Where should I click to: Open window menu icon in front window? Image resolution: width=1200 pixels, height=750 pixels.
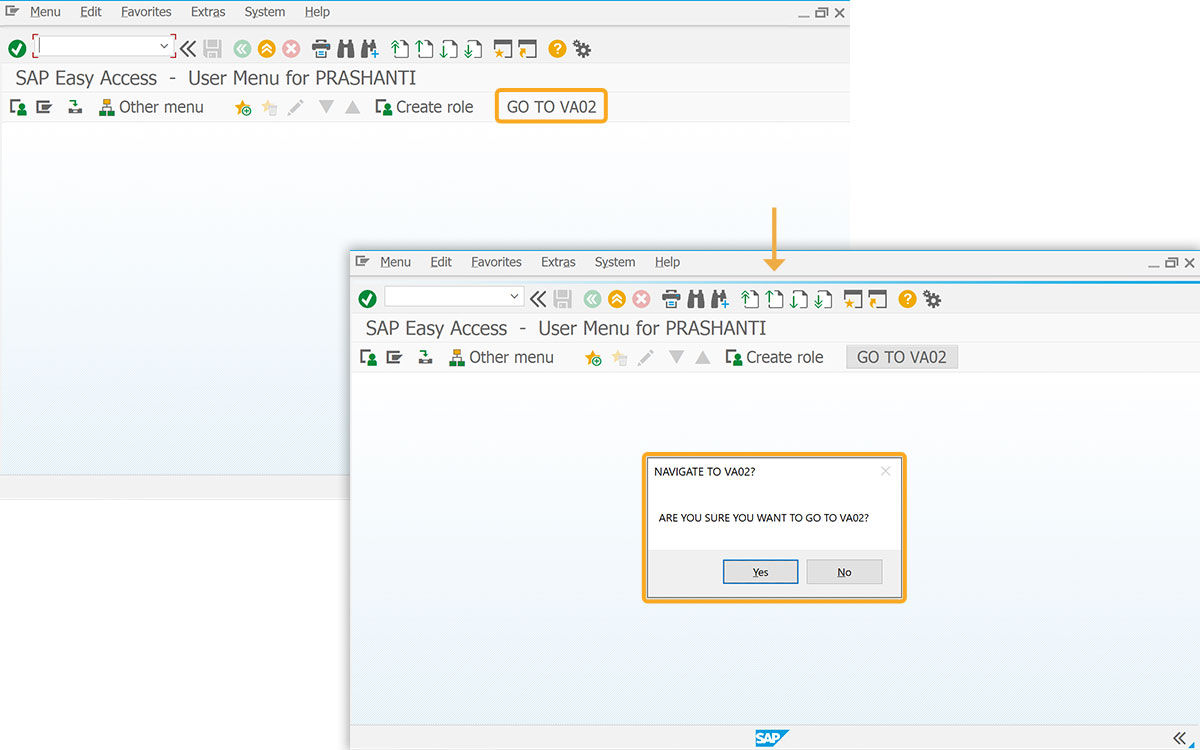362,262
